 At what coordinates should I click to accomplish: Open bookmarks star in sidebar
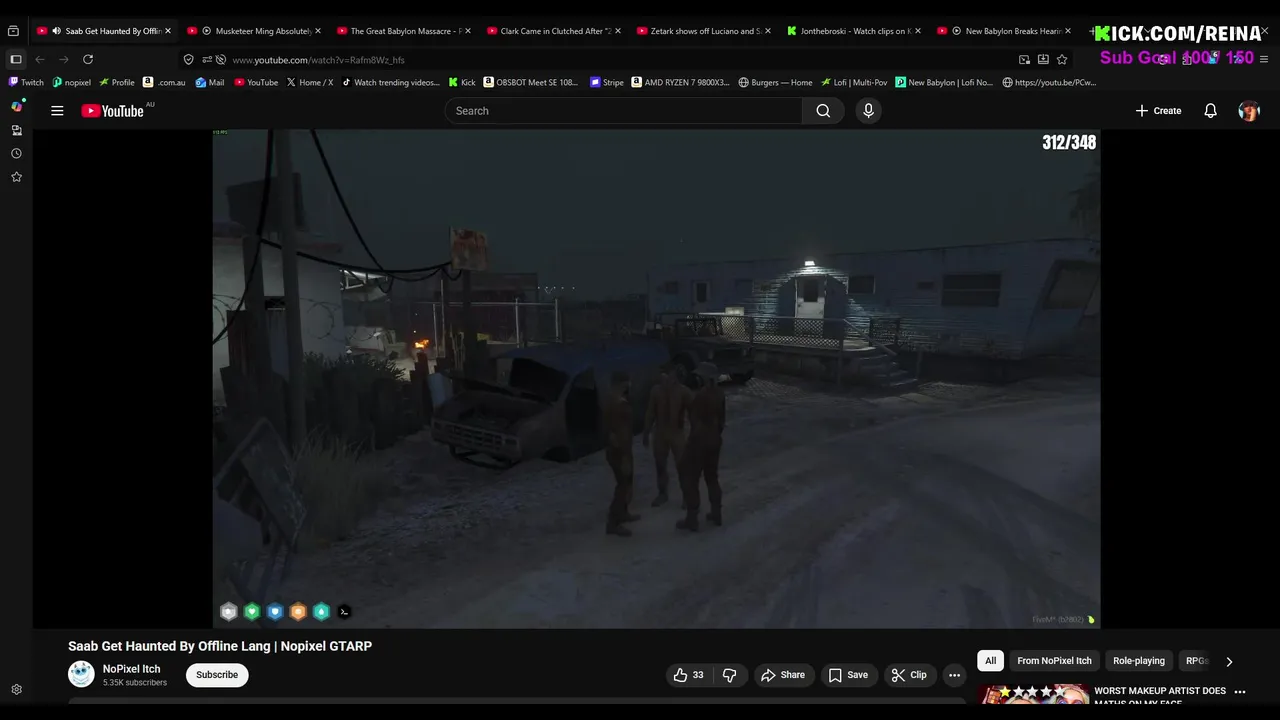(x=16, y=177)
